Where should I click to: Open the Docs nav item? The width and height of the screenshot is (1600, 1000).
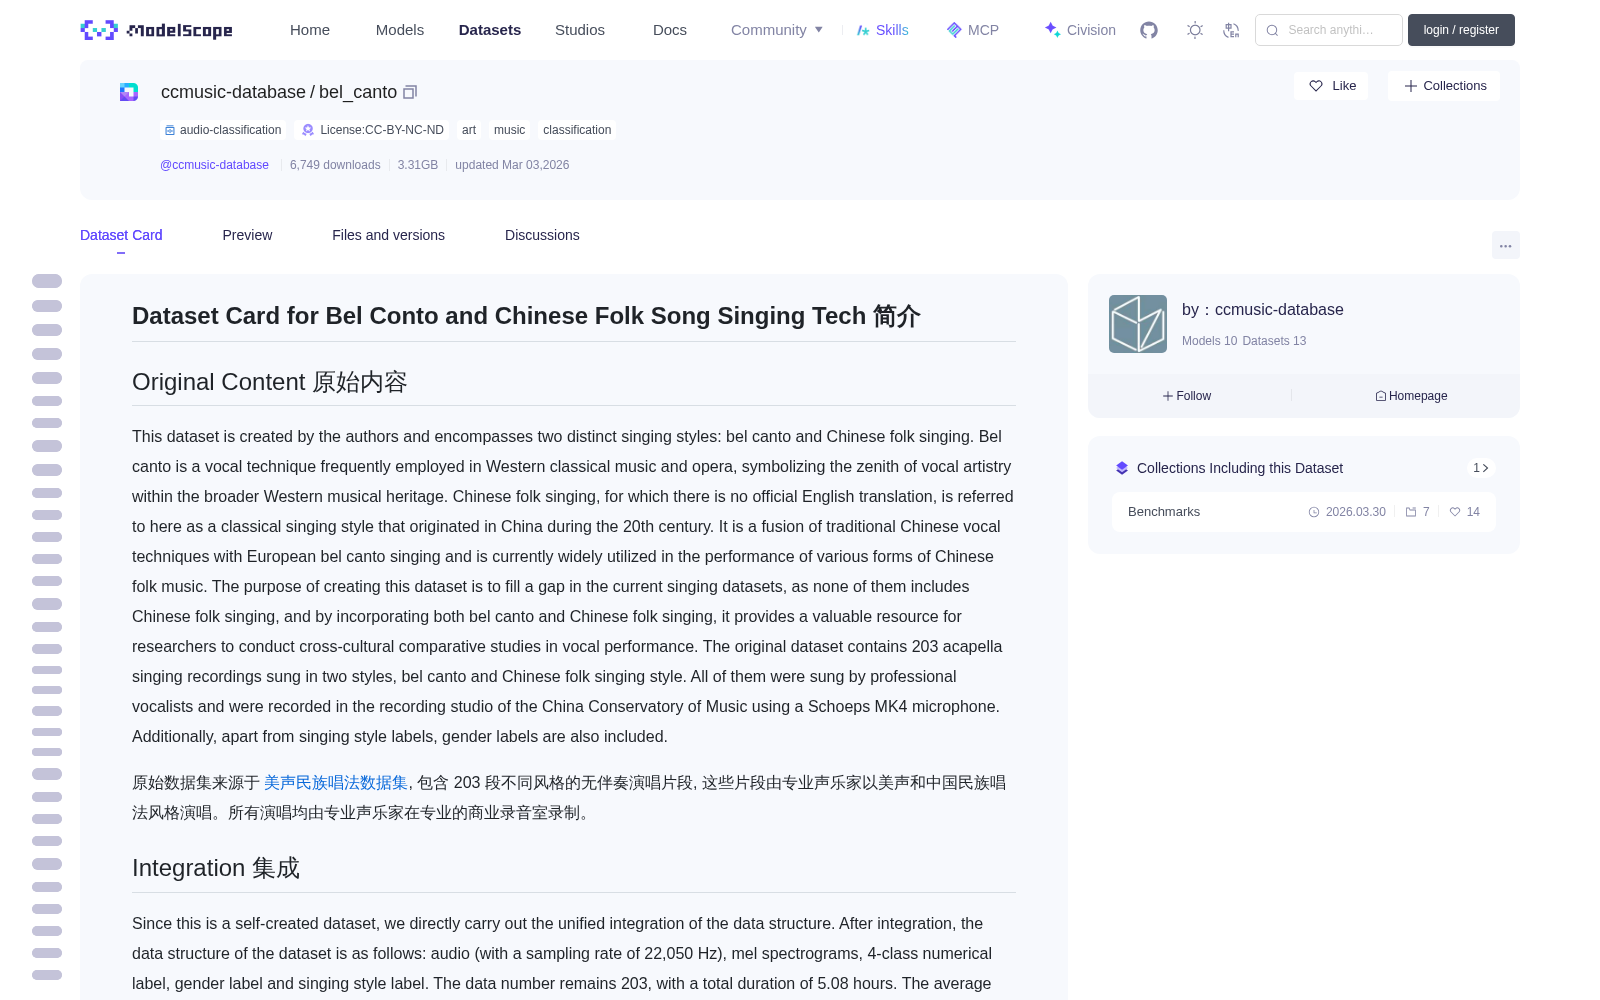[x=670, y=30]
